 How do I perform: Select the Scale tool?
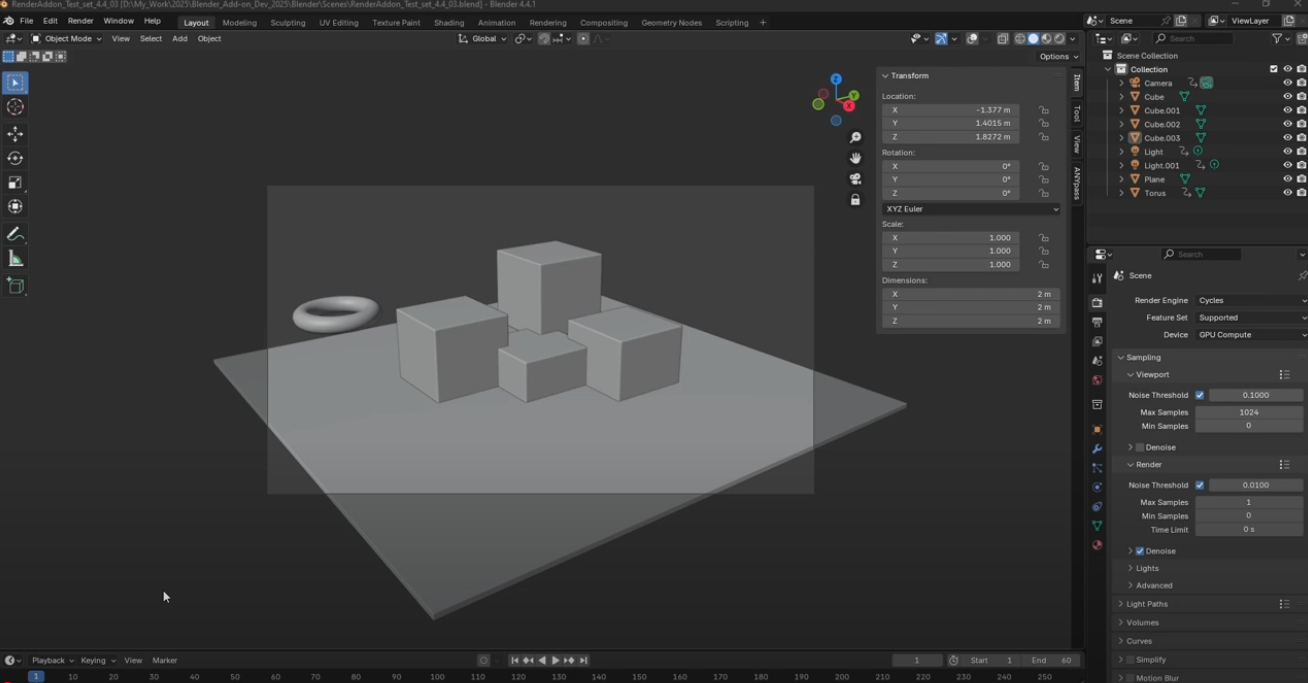[15, 182]
